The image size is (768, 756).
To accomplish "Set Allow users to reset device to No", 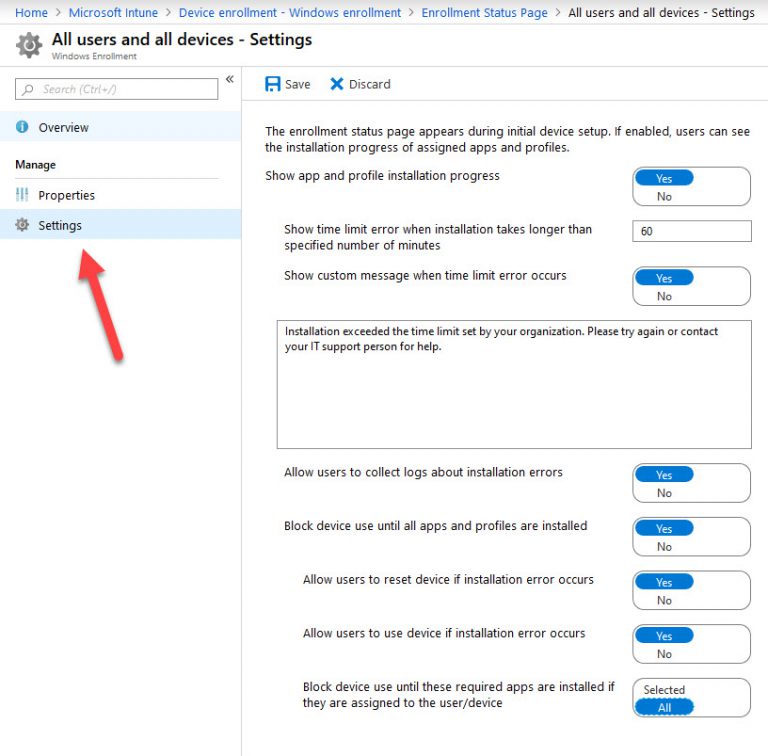I will pos(664,600).
